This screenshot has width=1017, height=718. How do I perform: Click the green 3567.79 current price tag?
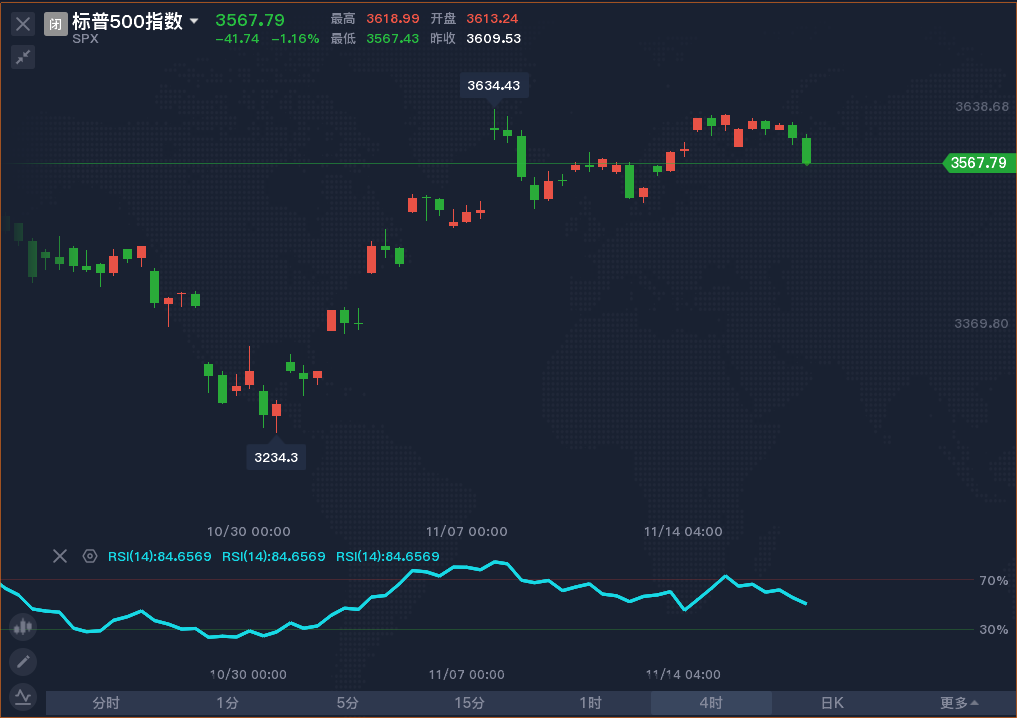click(978, 163)
